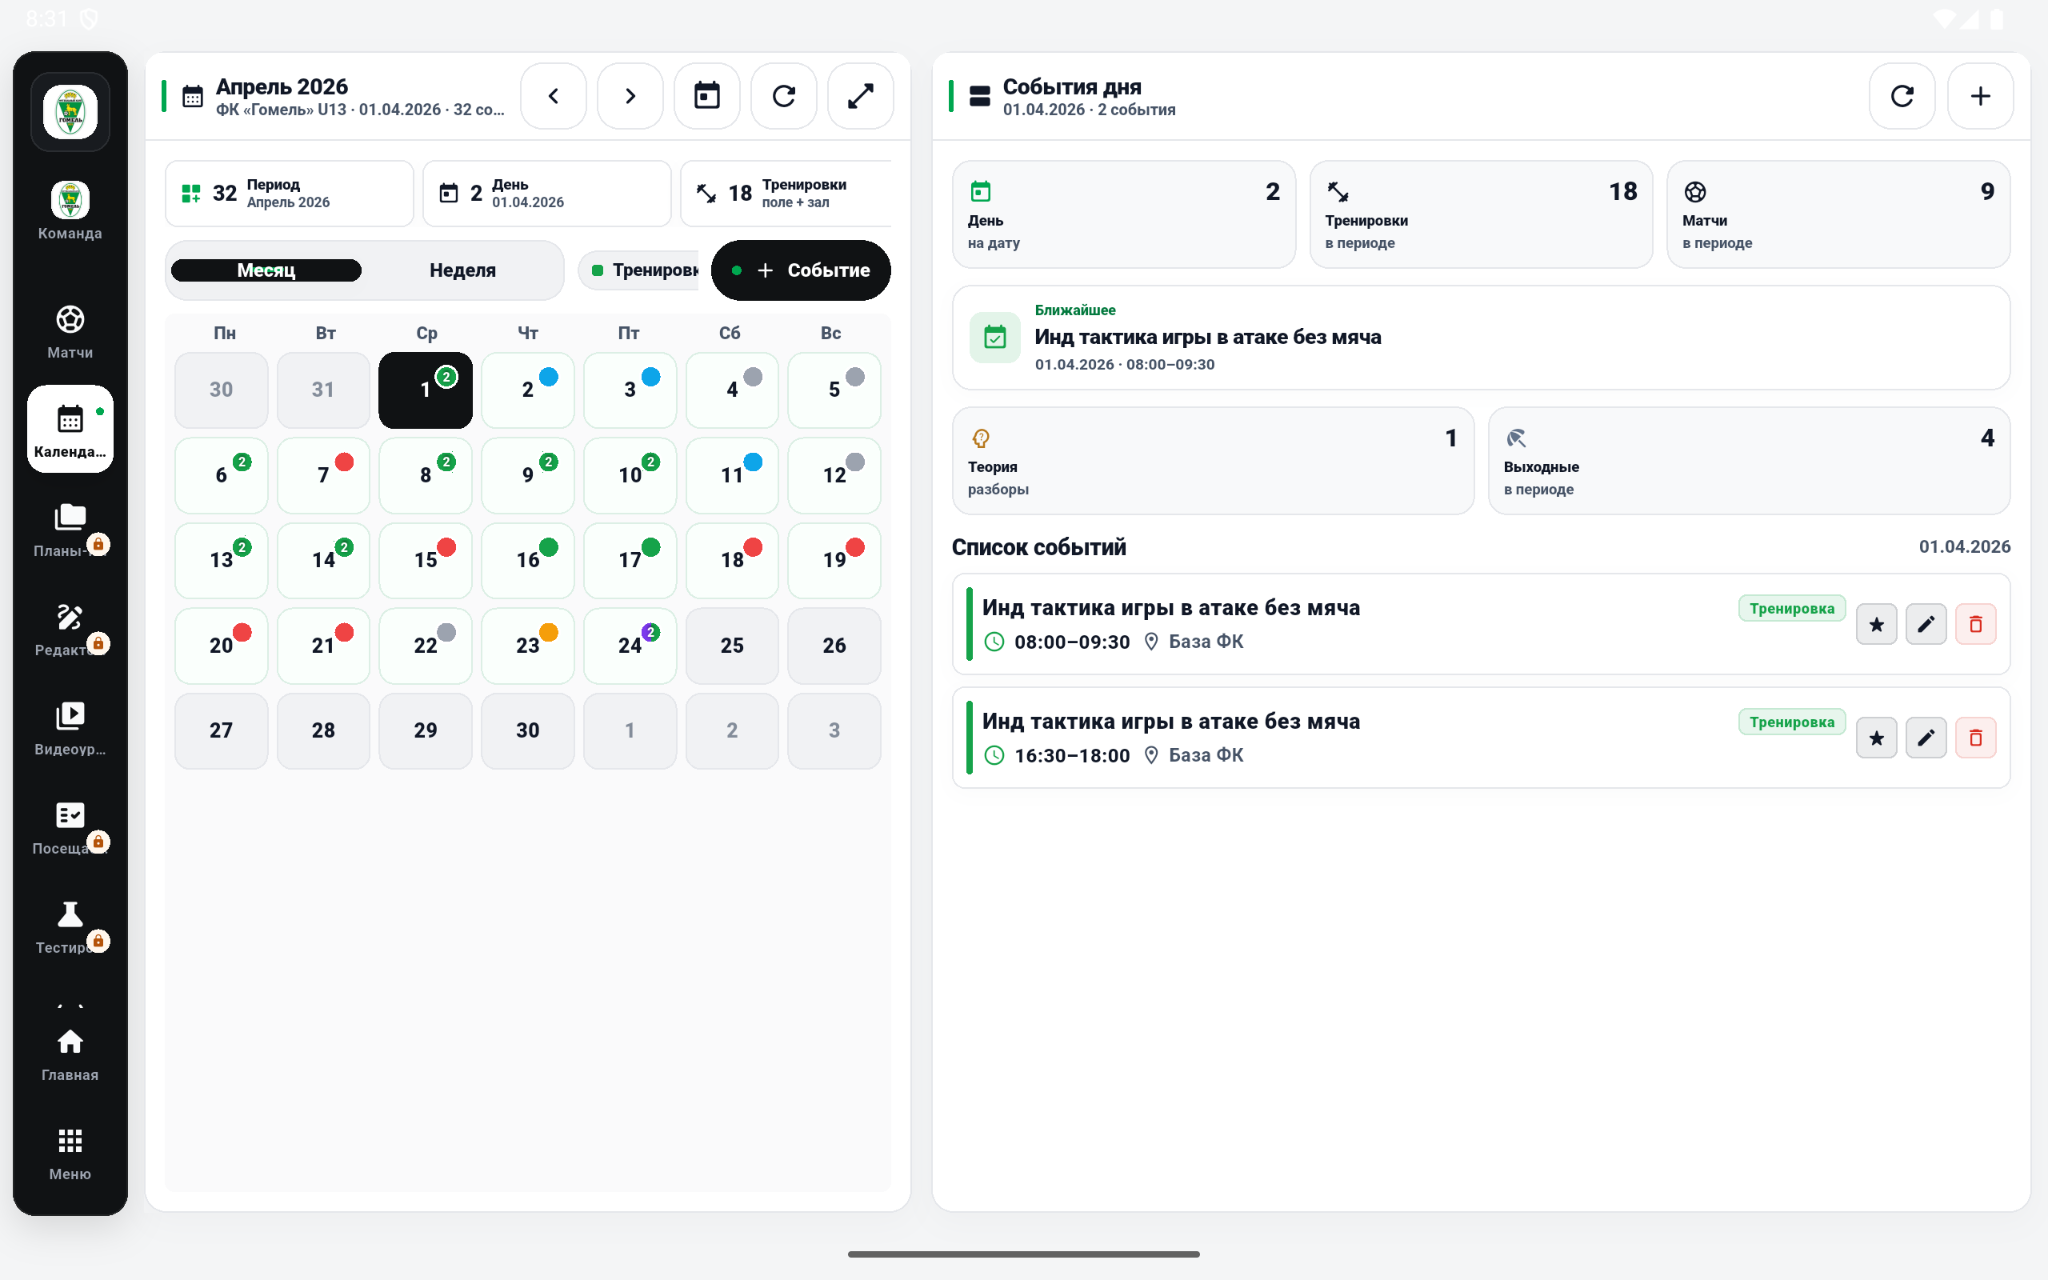Select April 24 in calendar

630,645
